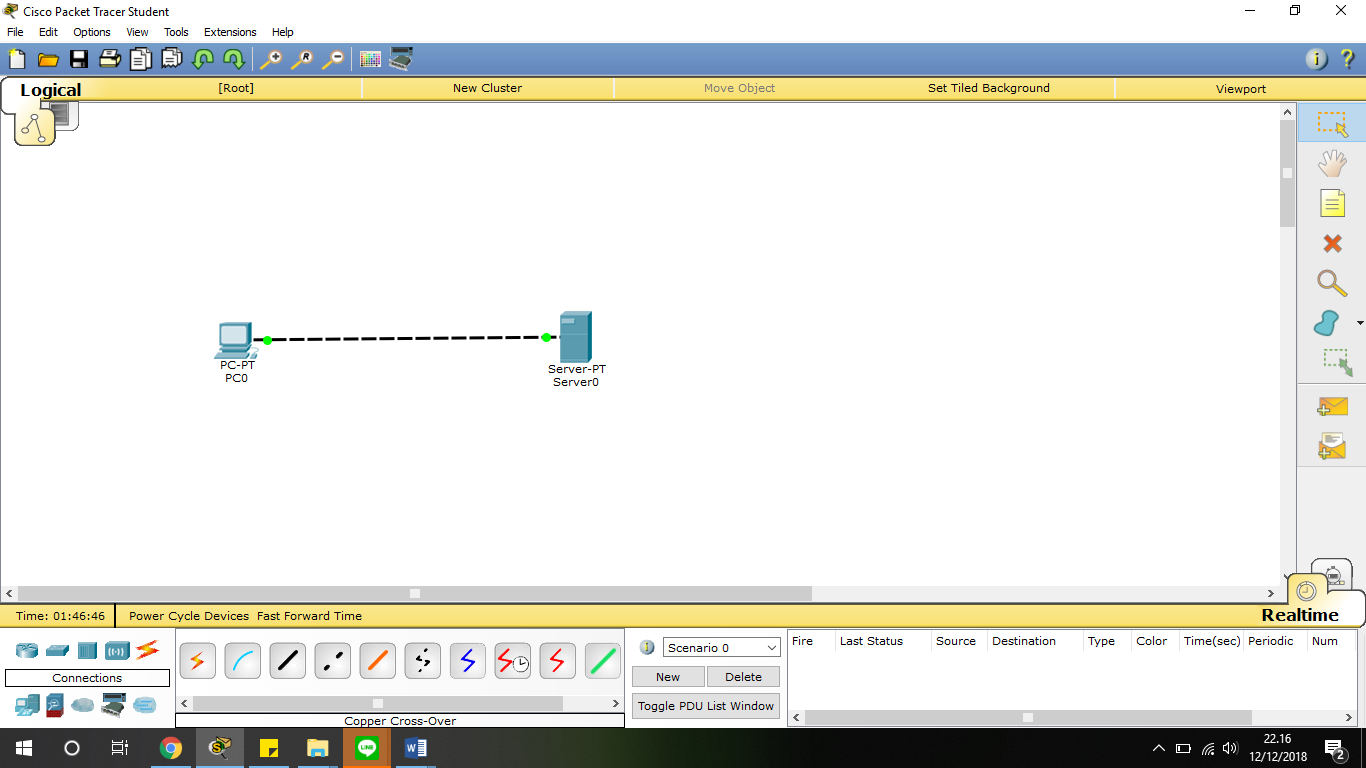Switch to Realtime mode
Image resolution: width=1366 pixels, height=768 pixels.
(x=1300, y=615)
